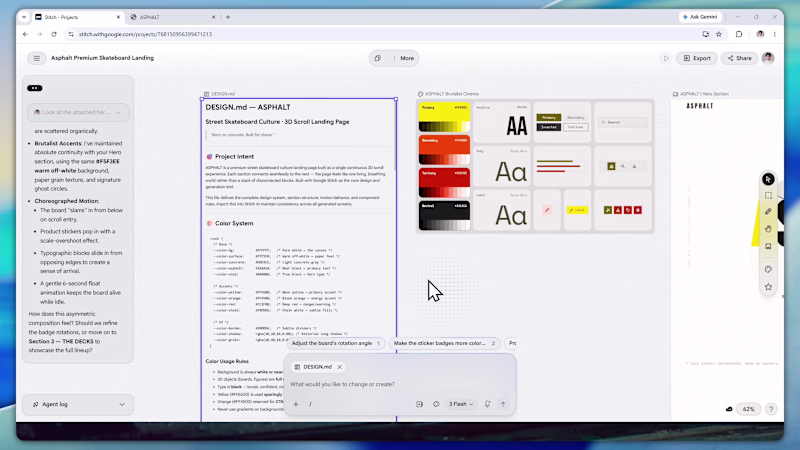Select the DESIGN.md frame label
Screen dimensions: 800x450
point(220,94)
